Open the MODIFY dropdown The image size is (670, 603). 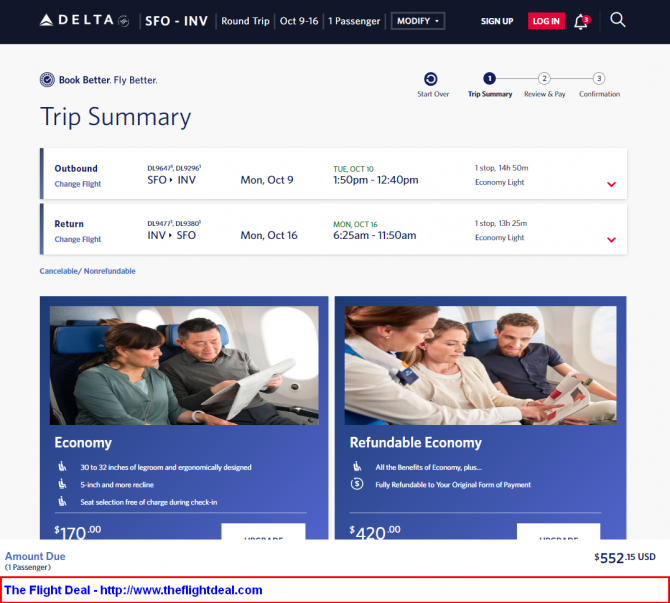click(x=418, y=21)
